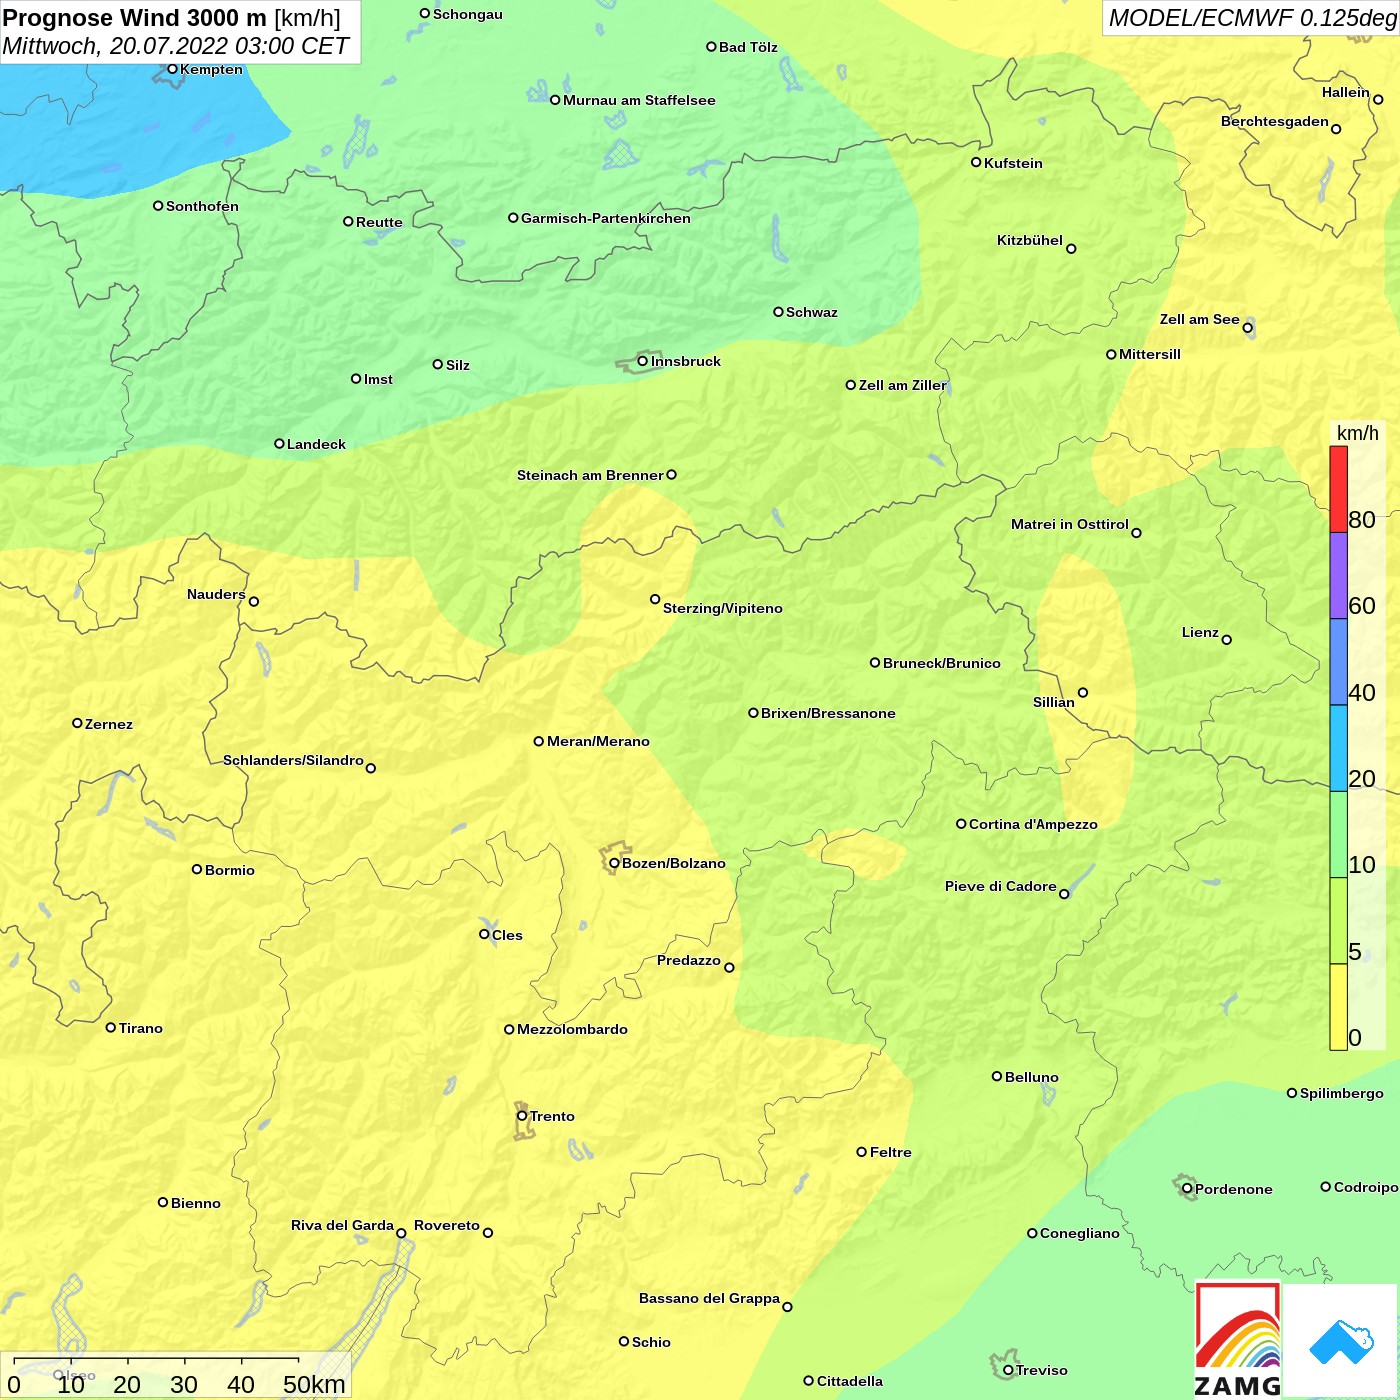Viewport: 1400px width, 1400px height.
Task: Select the purple 60 km/h legend swatch
Action: (1338, 576)
